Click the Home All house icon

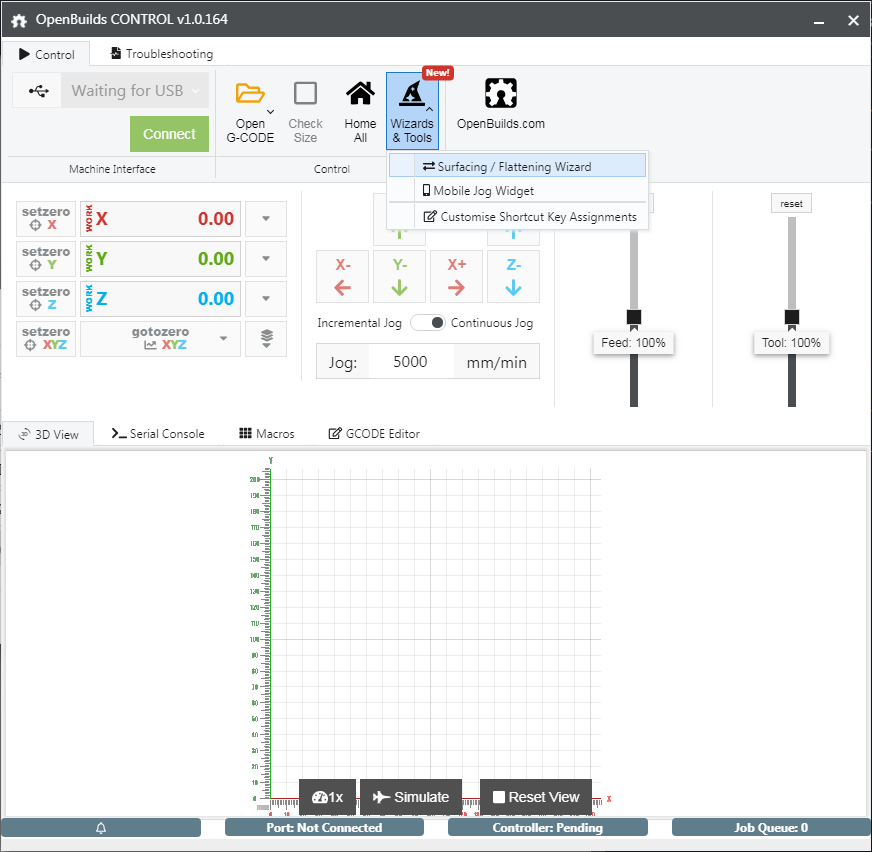360,94
